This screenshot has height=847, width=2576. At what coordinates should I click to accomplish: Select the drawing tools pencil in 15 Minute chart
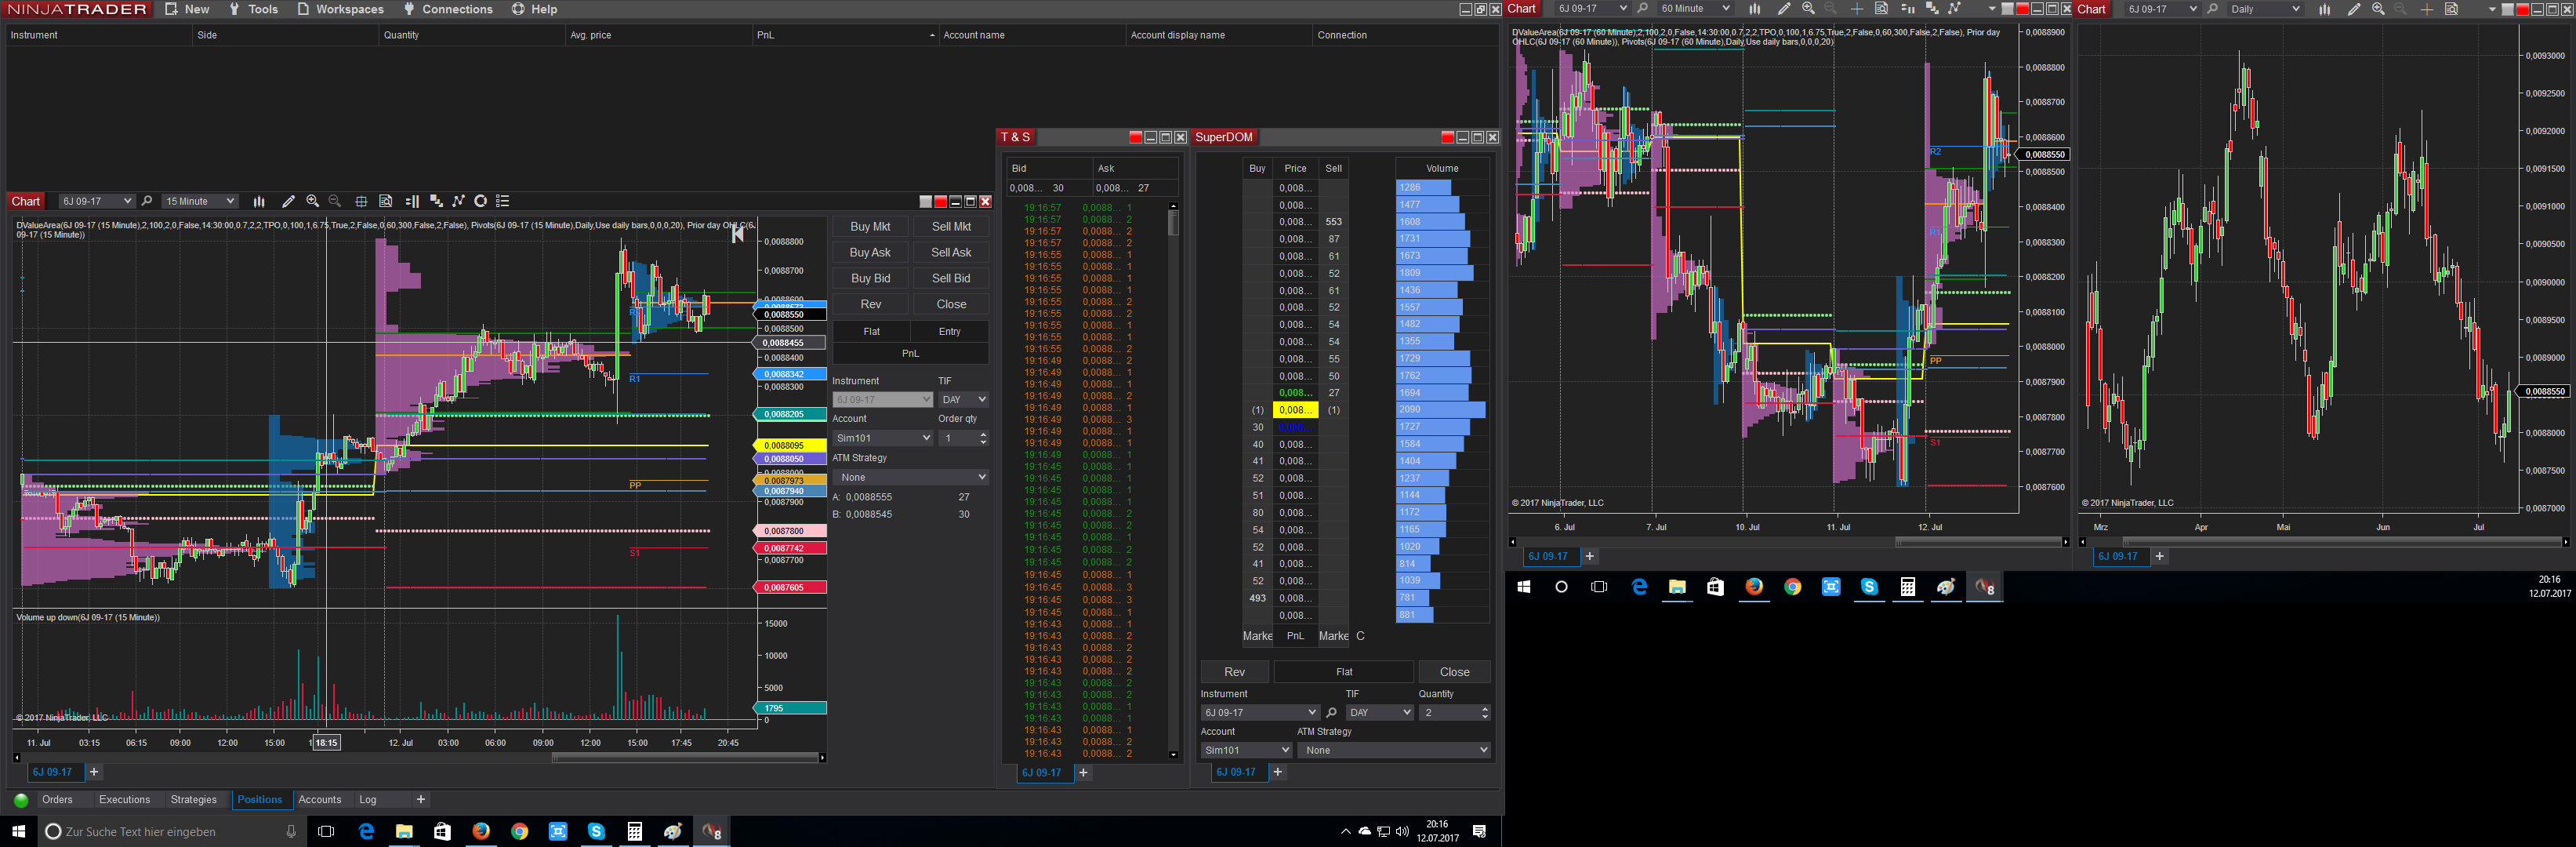pos(288,201)
